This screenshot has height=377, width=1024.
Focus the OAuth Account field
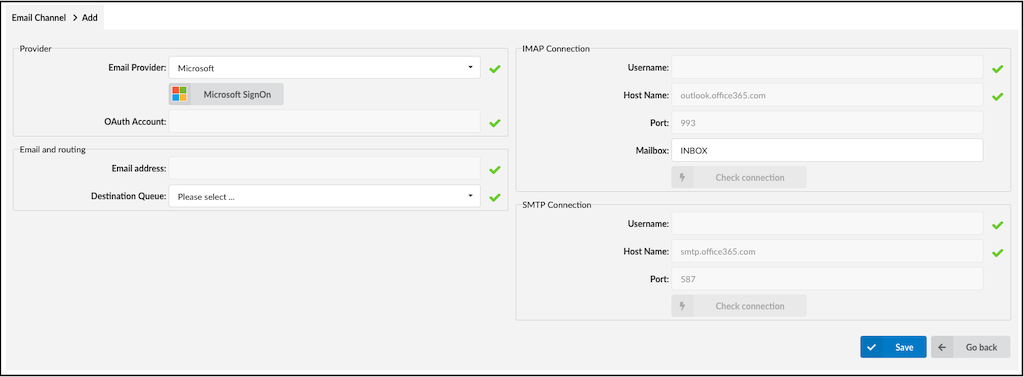[325, 122]
